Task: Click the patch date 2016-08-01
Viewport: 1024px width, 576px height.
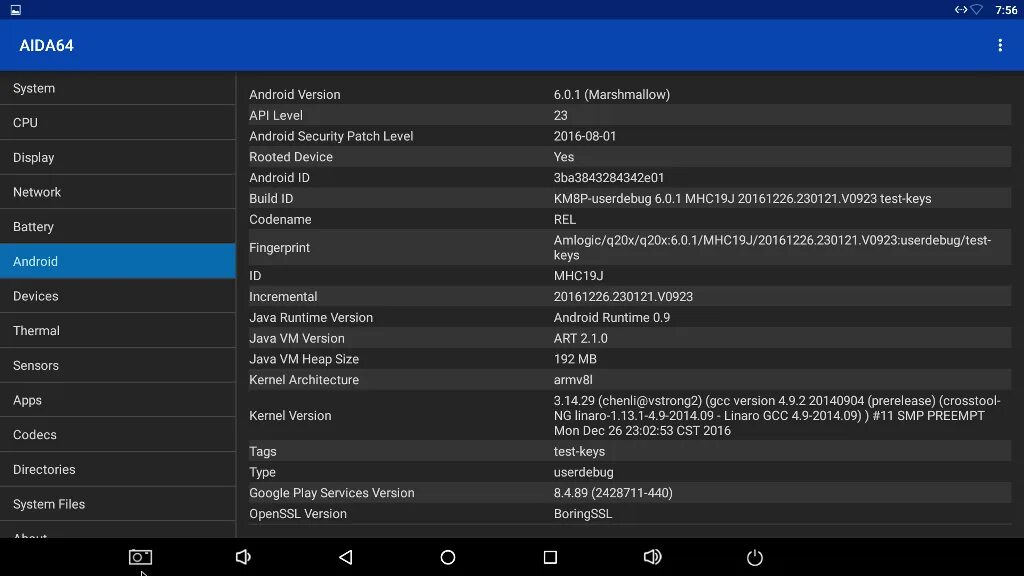Action: tap(585, 136)
